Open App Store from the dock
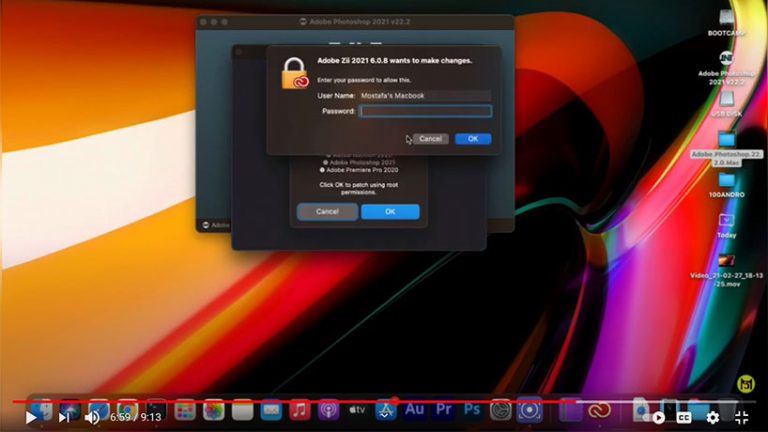768x432 pixels. (x=386, y=410)
